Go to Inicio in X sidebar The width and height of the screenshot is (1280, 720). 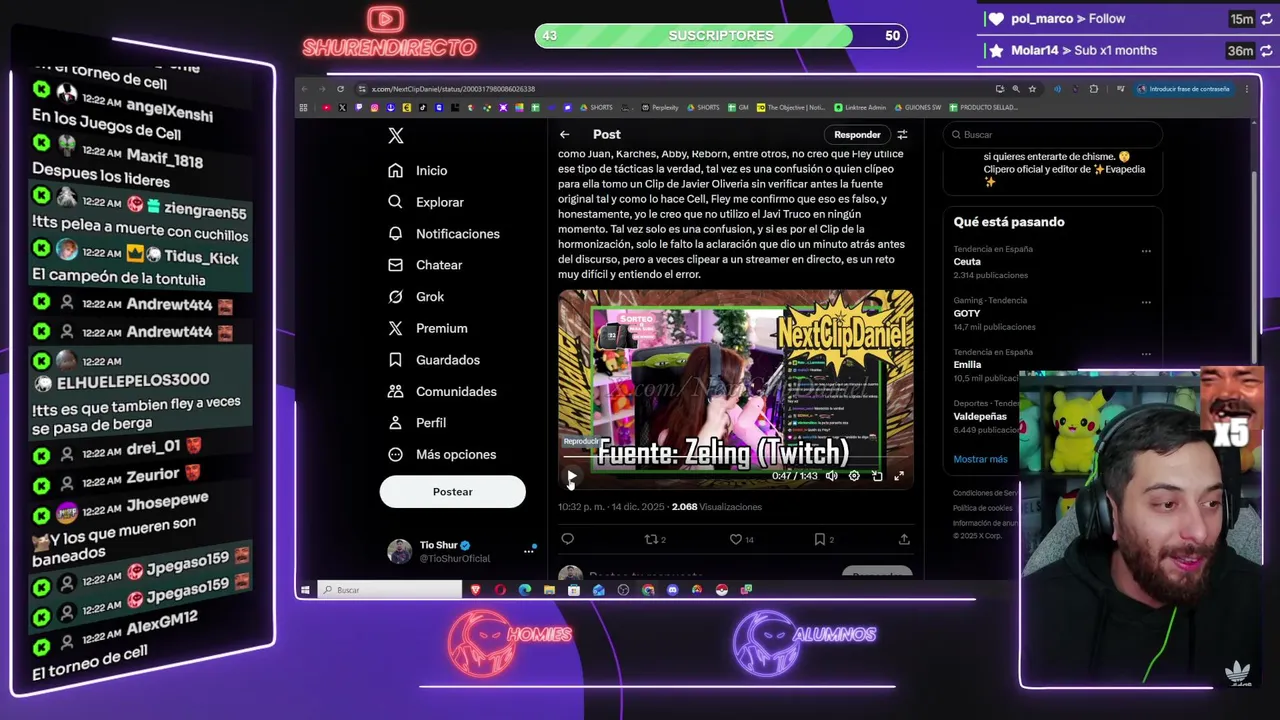tap(418, 171)
